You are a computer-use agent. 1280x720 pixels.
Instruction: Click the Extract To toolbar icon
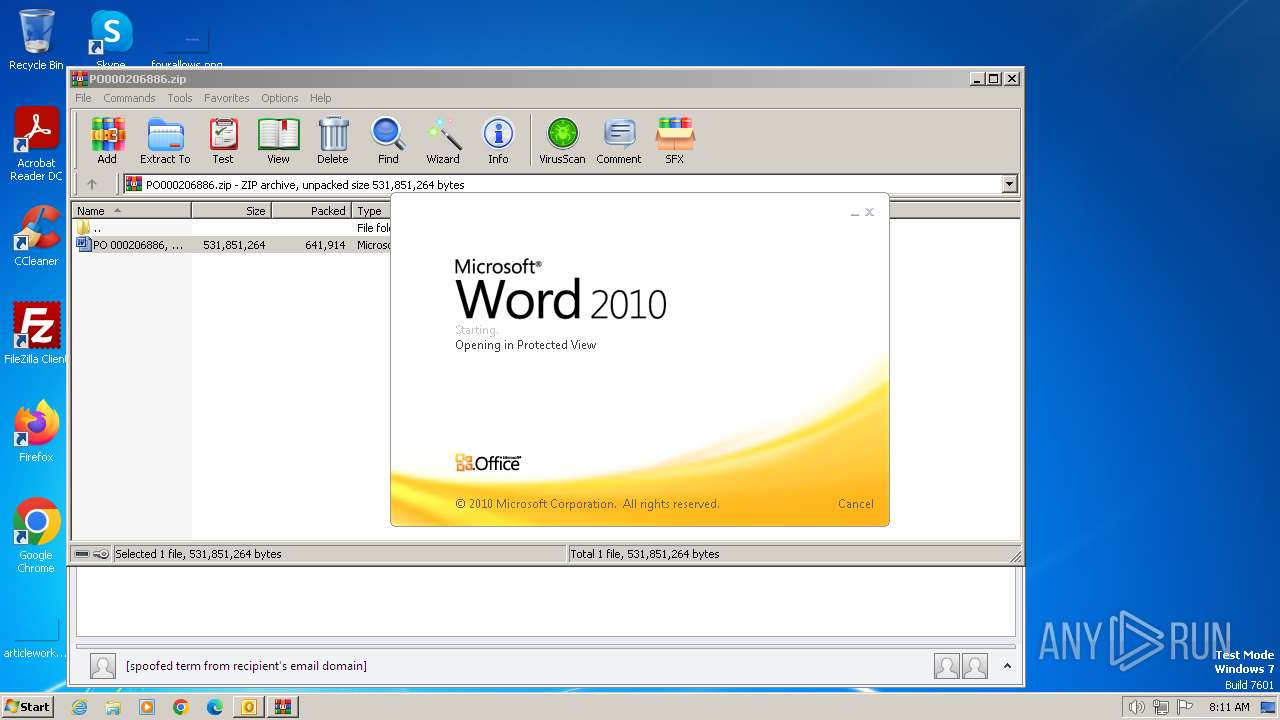(x=165, y=140)
